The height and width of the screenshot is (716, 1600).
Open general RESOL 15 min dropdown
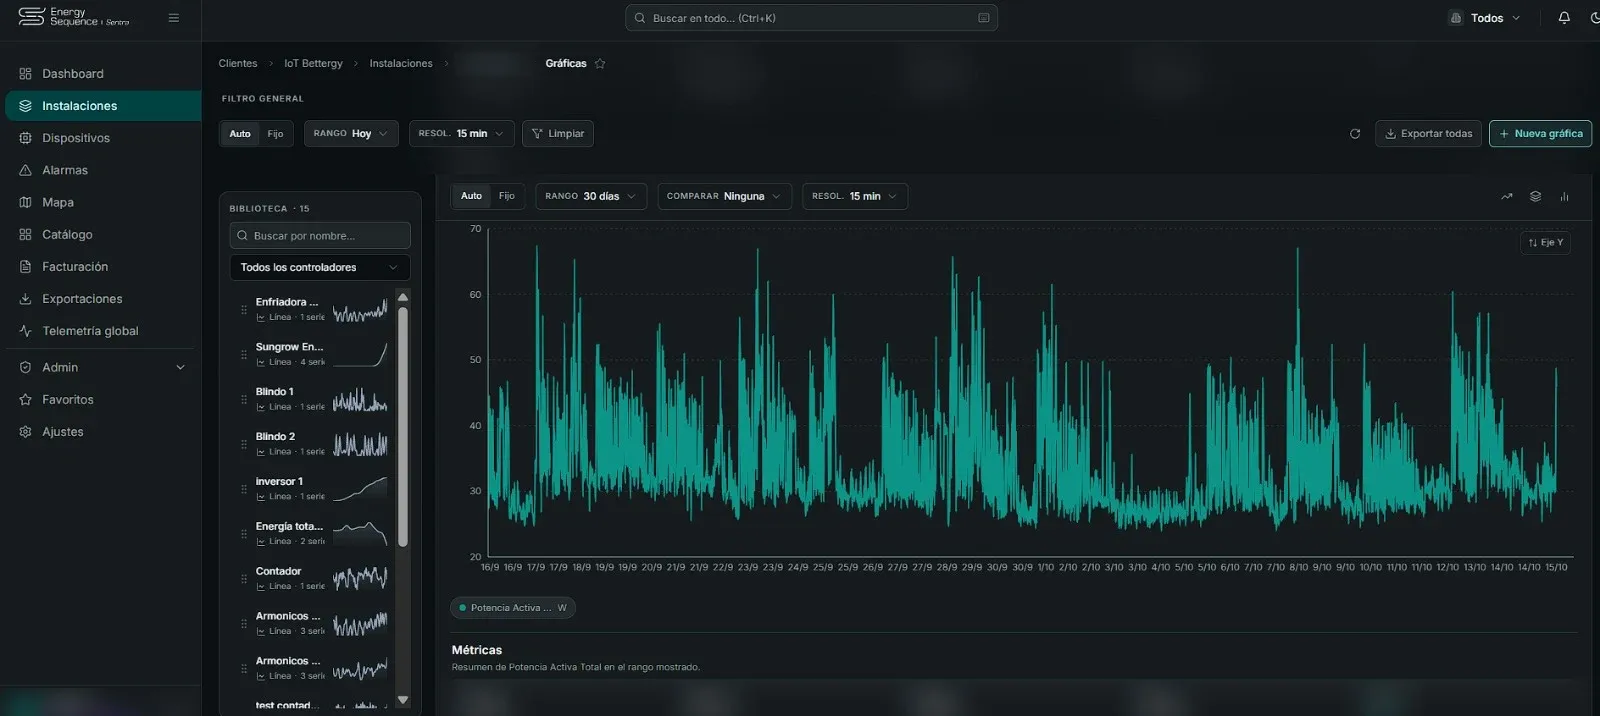pyautogui.click(x=461, y=134)
